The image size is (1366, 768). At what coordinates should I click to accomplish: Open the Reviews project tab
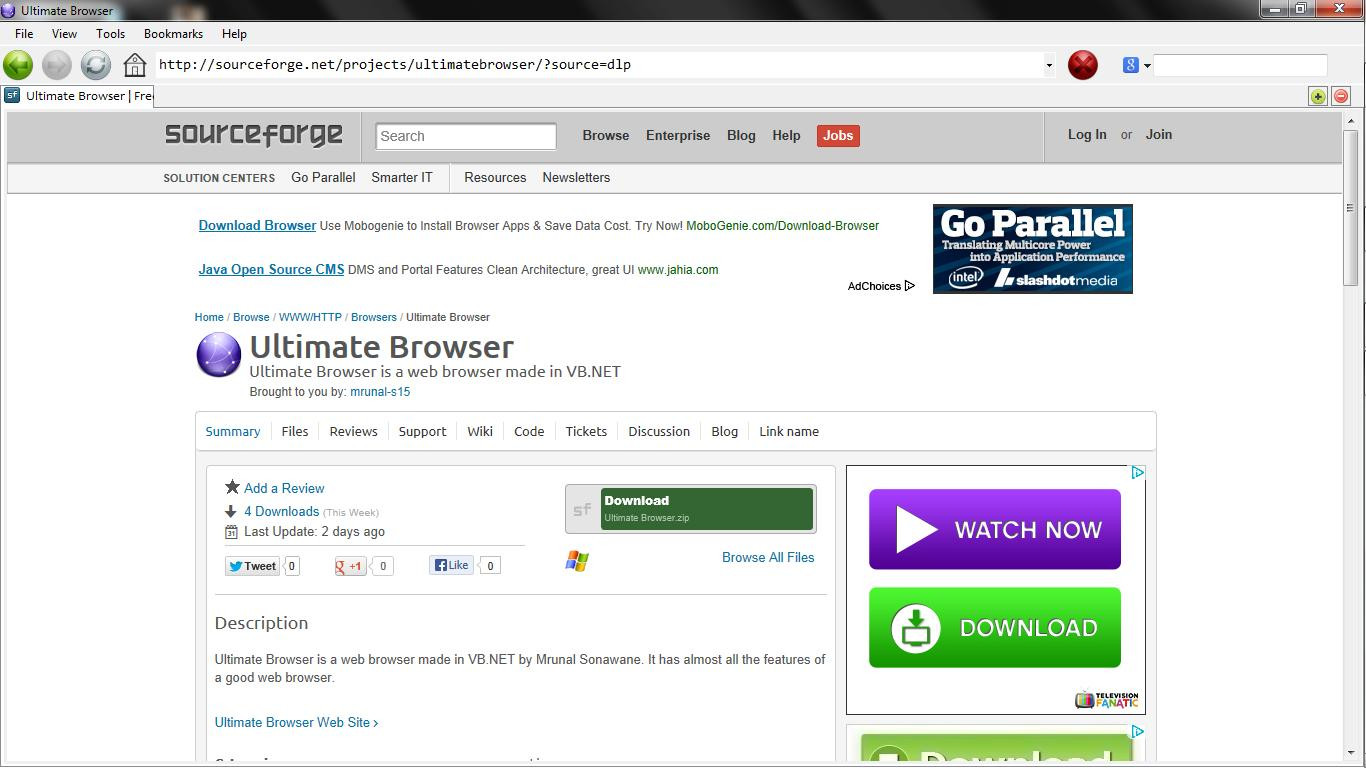(354, 431)
